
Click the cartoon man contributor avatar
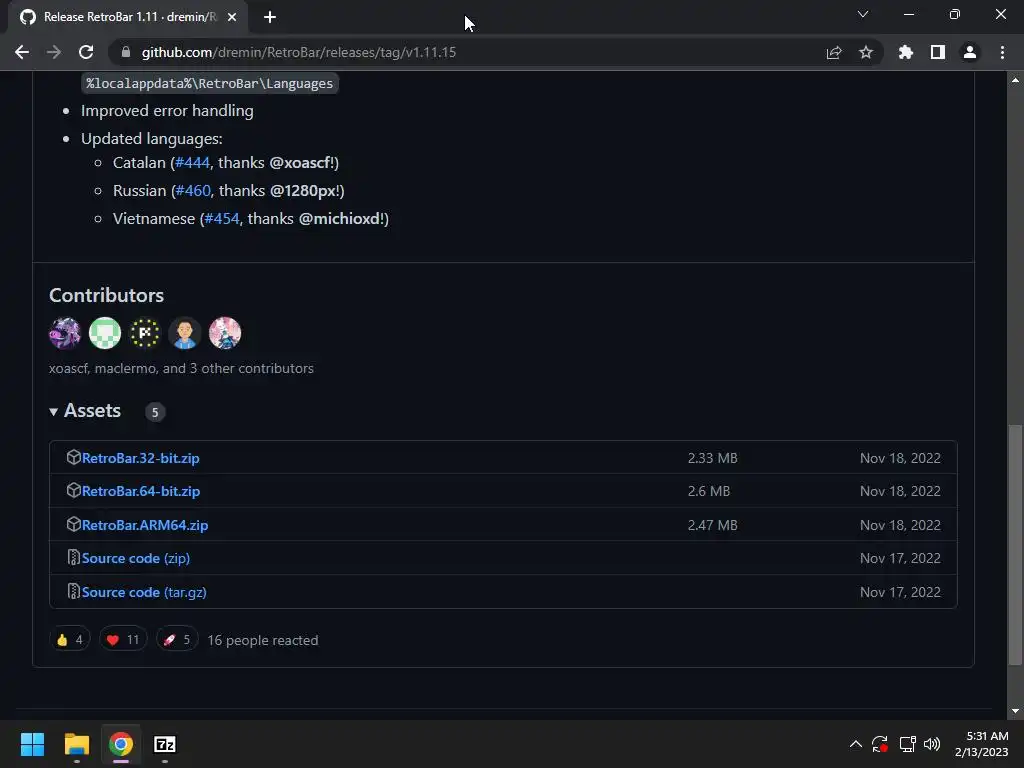coord(185,333)
